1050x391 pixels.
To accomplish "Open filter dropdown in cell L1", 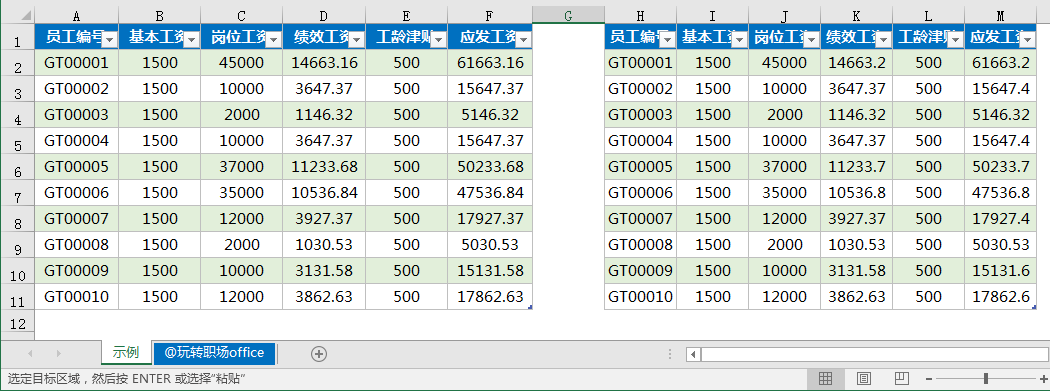I will click(955, 41).
